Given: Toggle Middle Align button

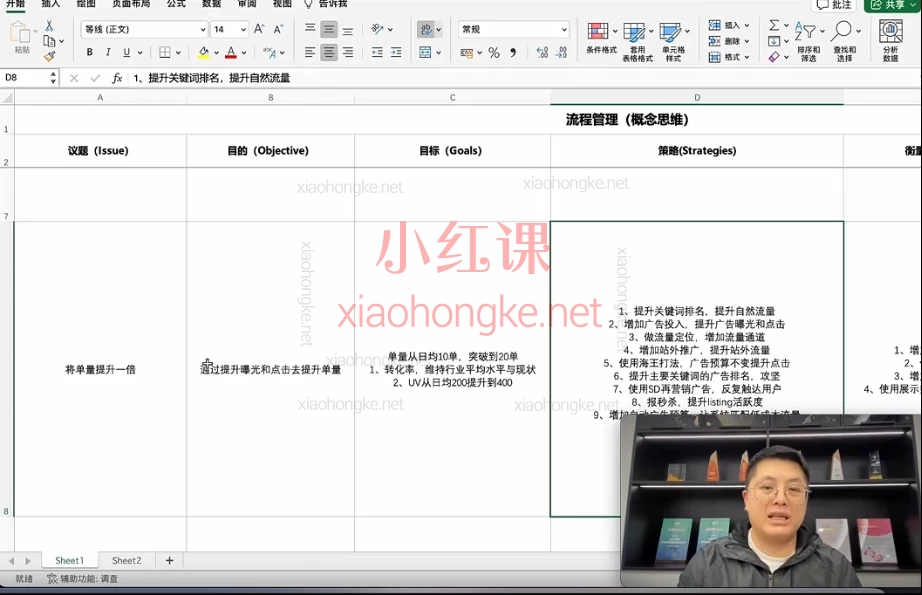Looking at the screenshot, I should pyautogui.click(x=329, y=29).
